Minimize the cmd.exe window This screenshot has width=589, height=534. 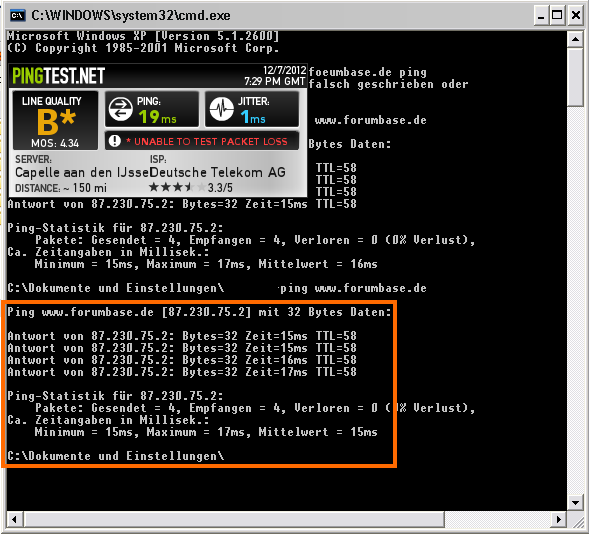click(541, 15)
